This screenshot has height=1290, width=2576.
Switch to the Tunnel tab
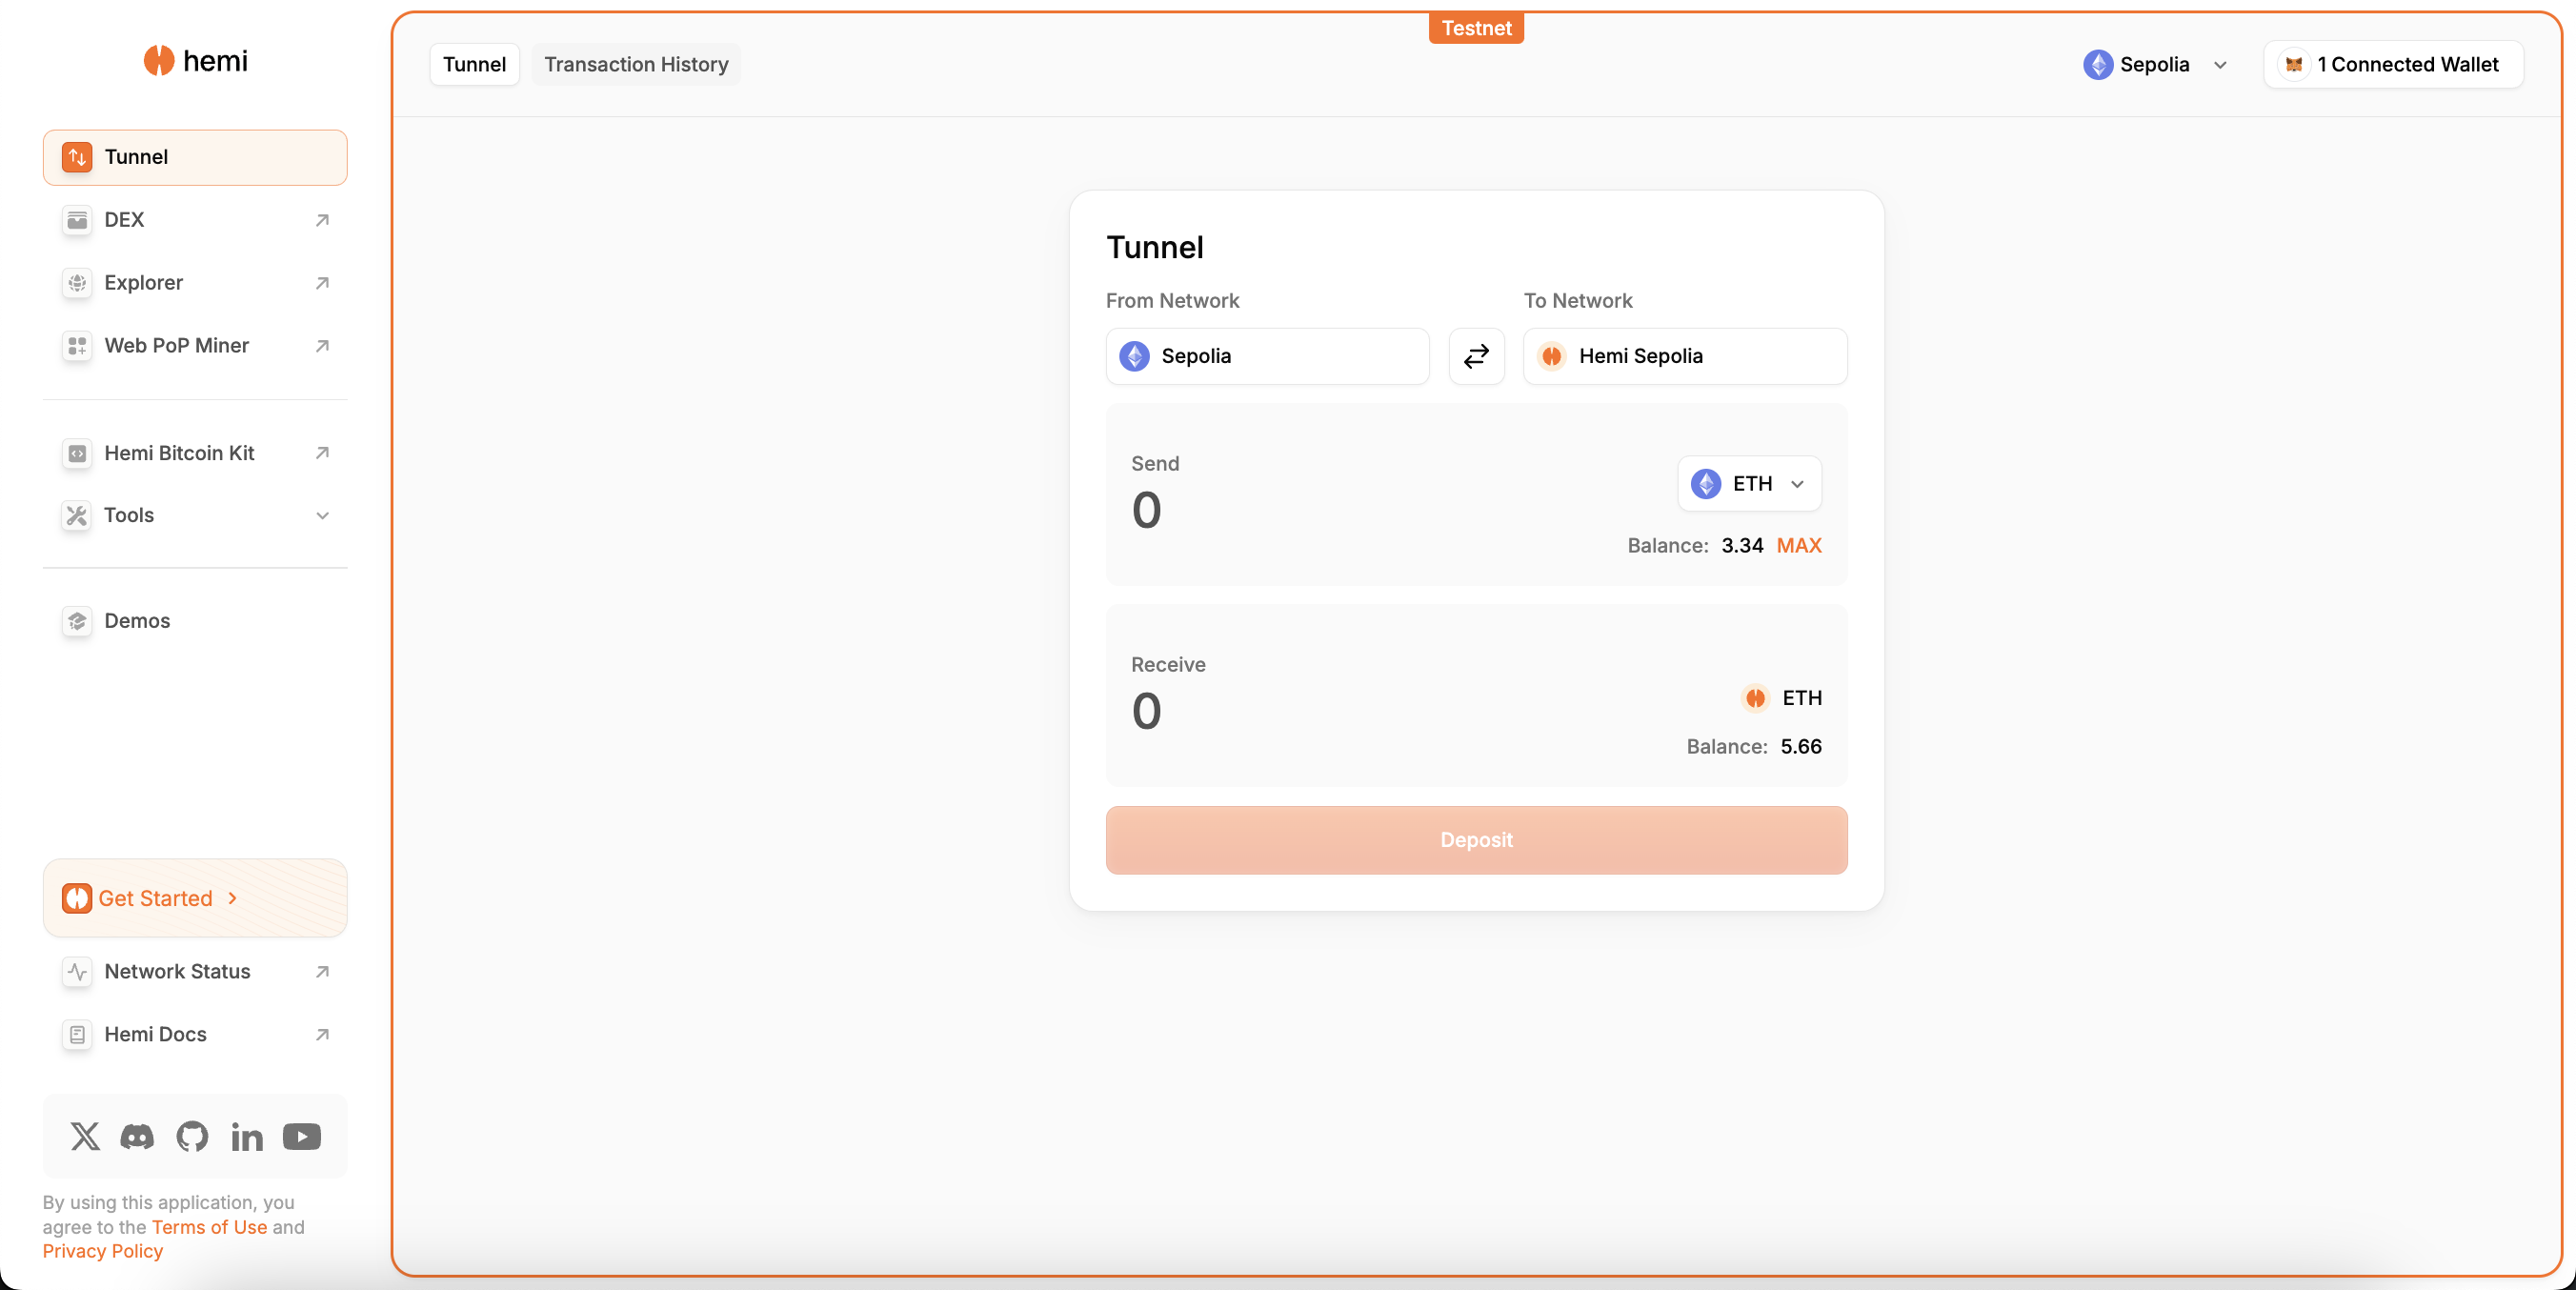(x=475, y=65)
